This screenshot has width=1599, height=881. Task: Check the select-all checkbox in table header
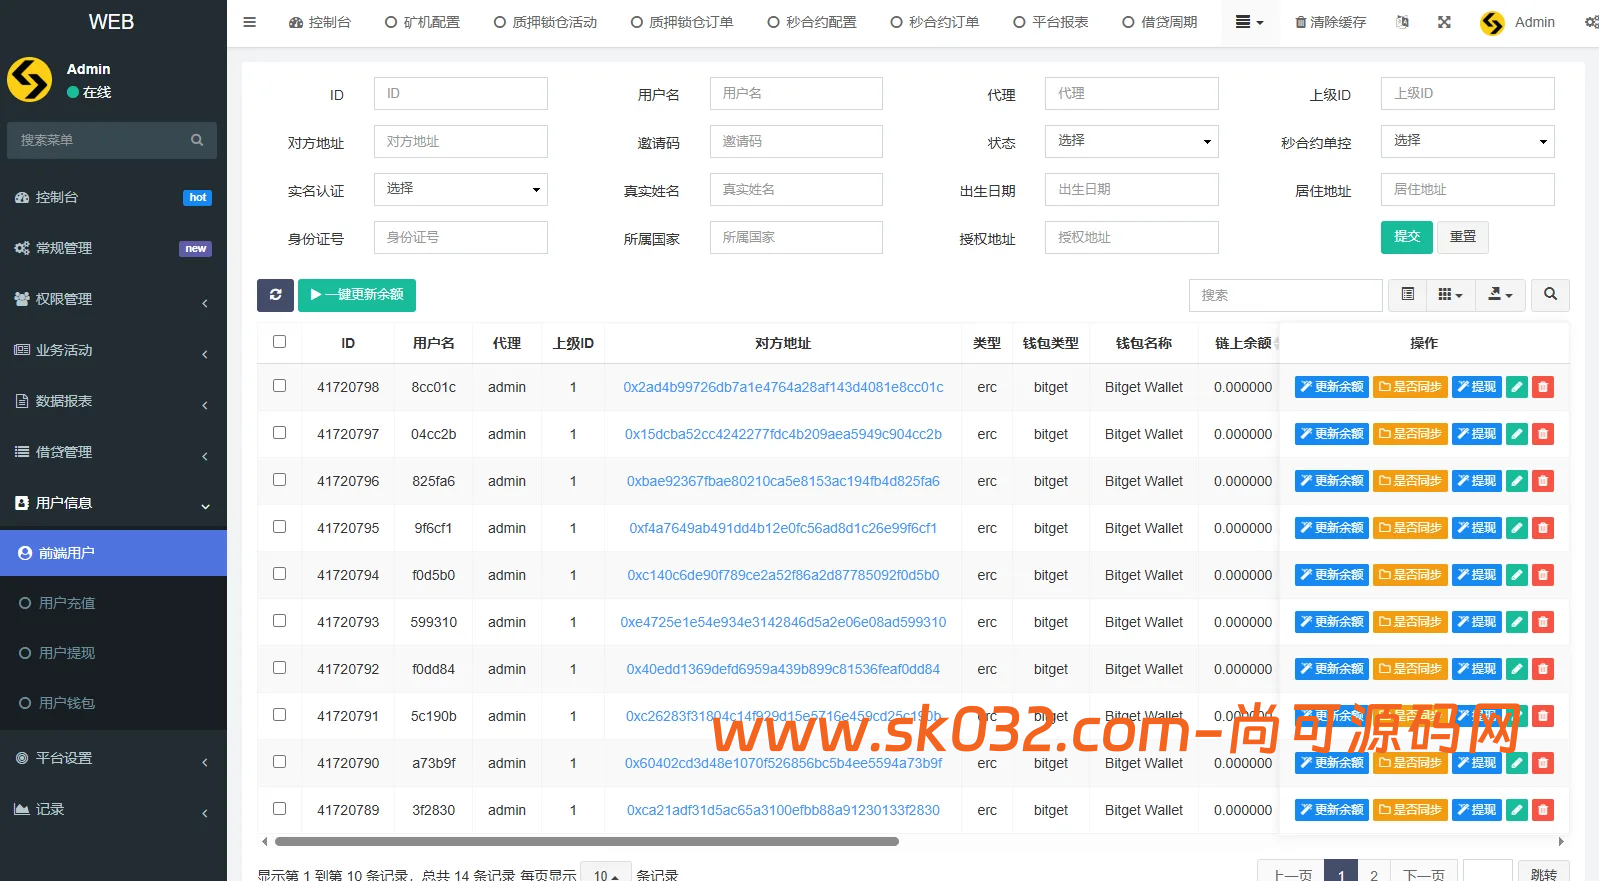click(x=280, y=342)
